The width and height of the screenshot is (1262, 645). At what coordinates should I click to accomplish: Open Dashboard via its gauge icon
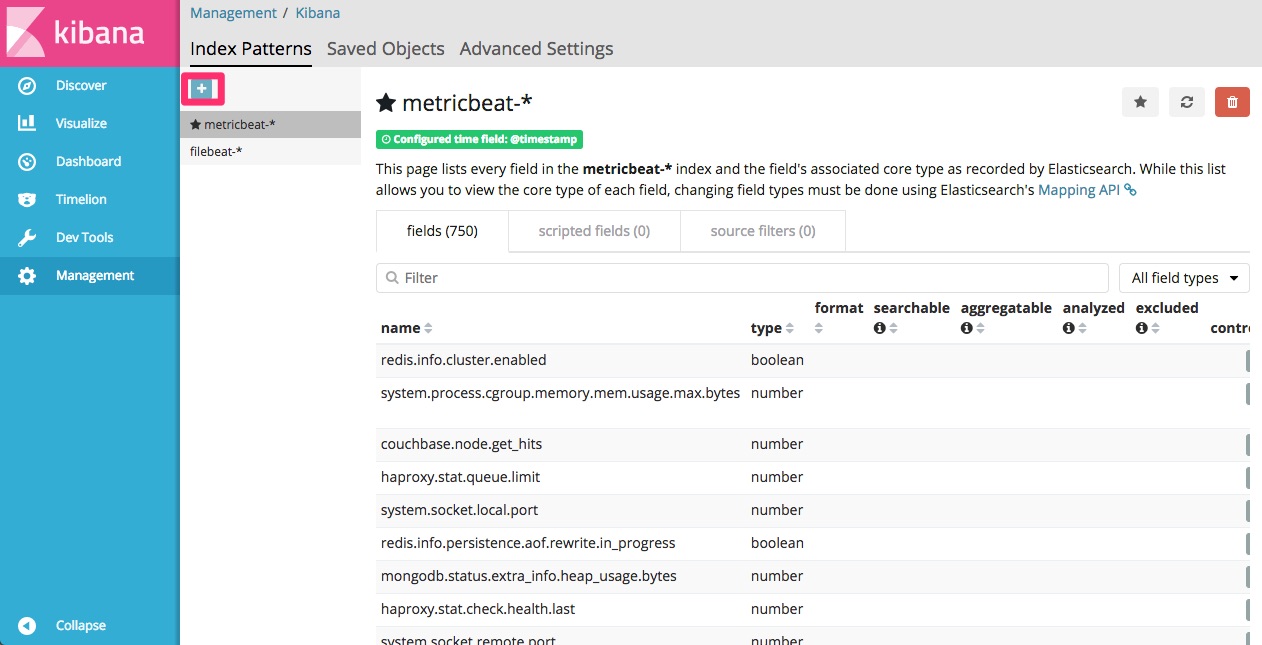point(27,162)
